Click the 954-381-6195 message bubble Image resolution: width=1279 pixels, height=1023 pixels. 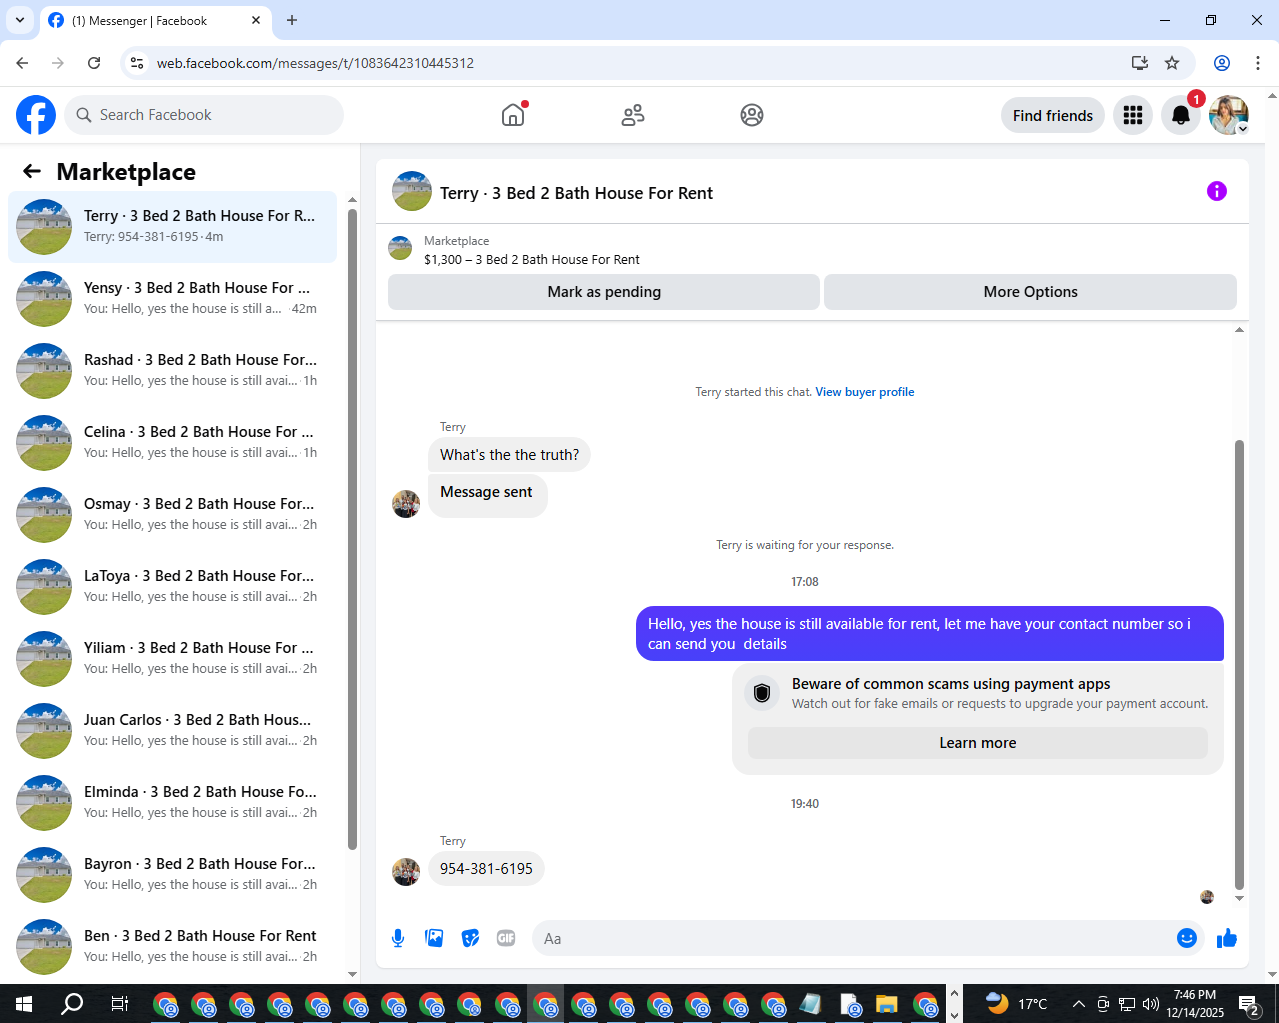point(486,869)
